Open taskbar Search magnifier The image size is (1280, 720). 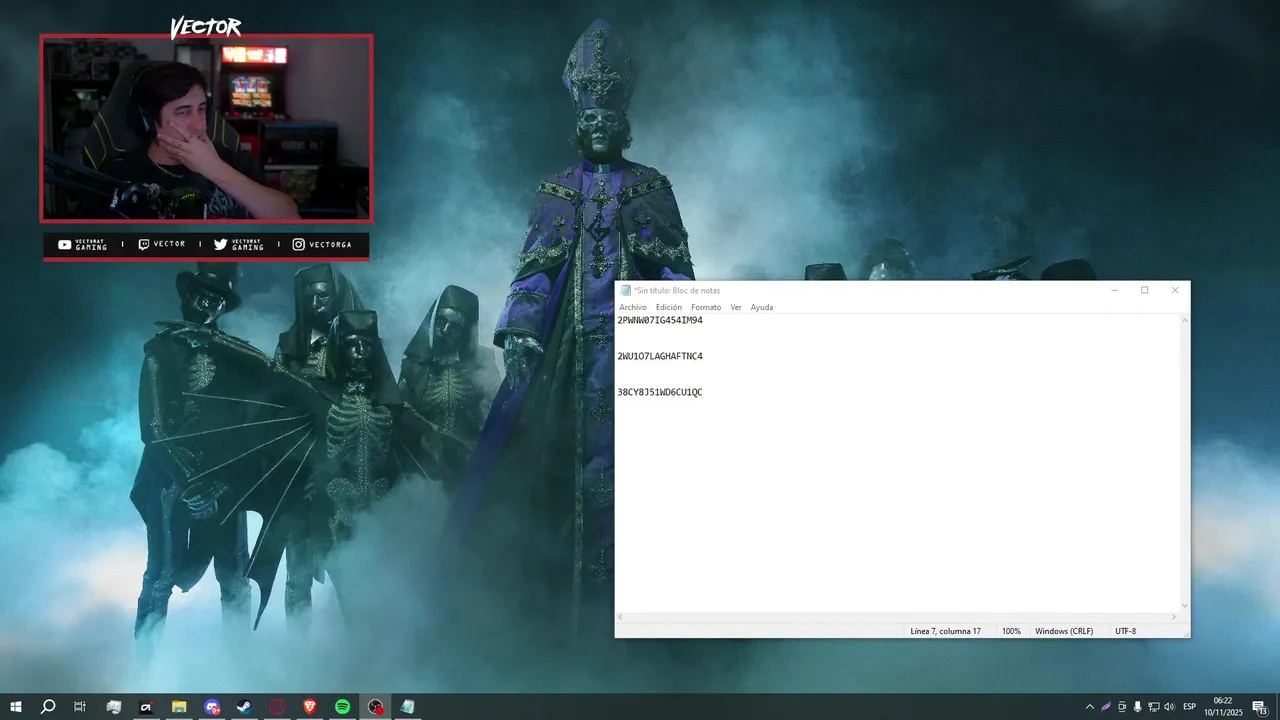click(x=48, y=707)
